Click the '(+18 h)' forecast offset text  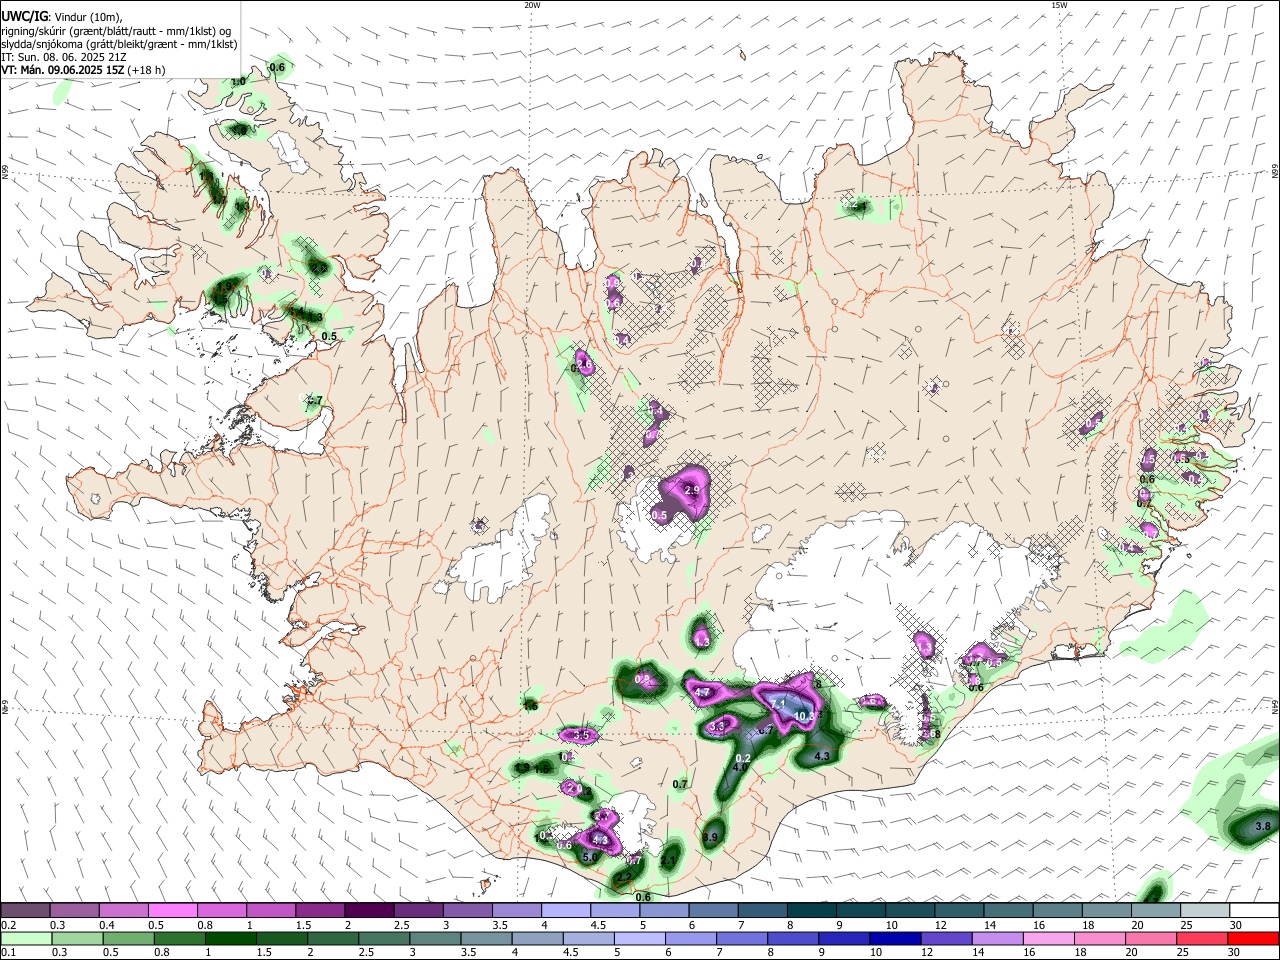tap(147, 70)
